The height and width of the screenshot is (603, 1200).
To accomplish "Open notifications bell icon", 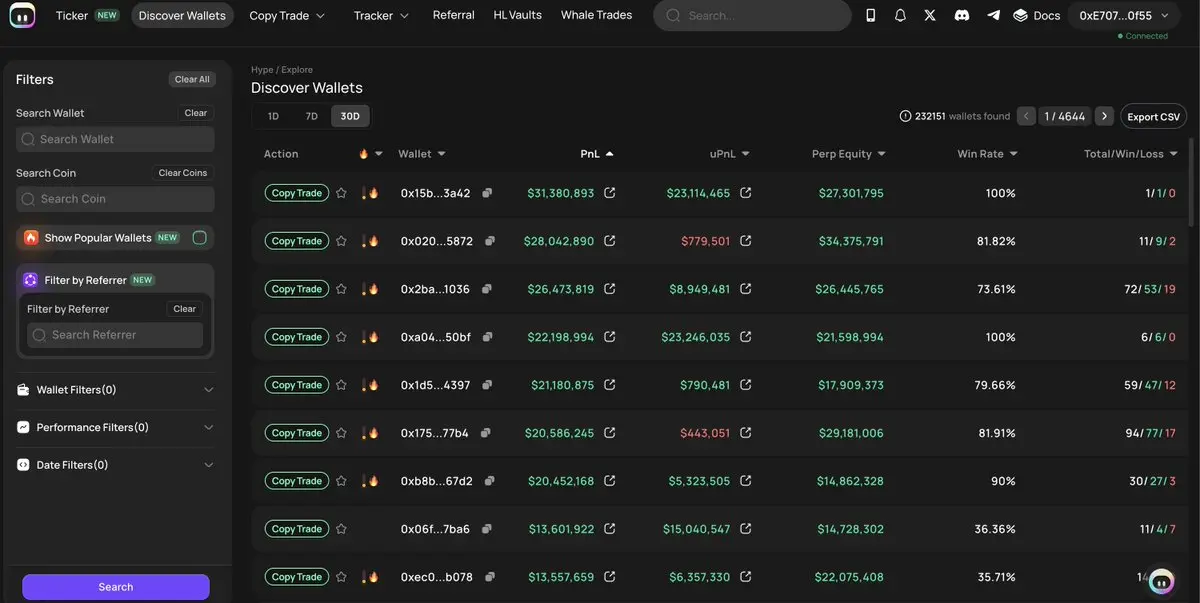I will click(x=900, y=16).
